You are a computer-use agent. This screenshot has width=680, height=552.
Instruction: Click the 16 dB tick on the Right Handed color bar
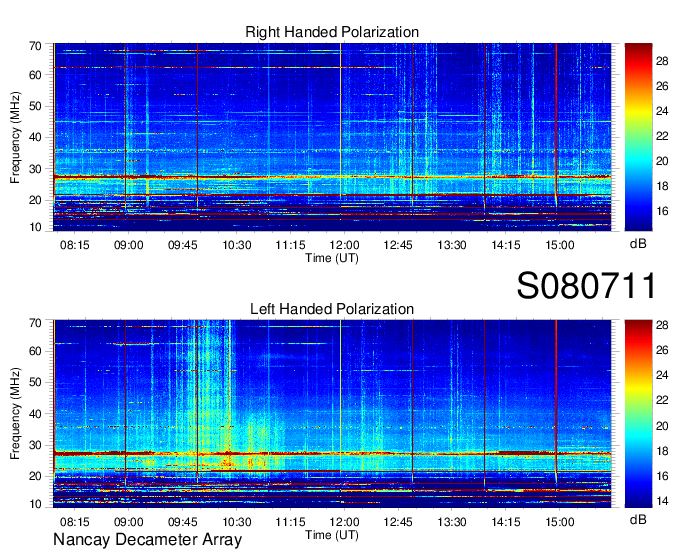[662, 211]
